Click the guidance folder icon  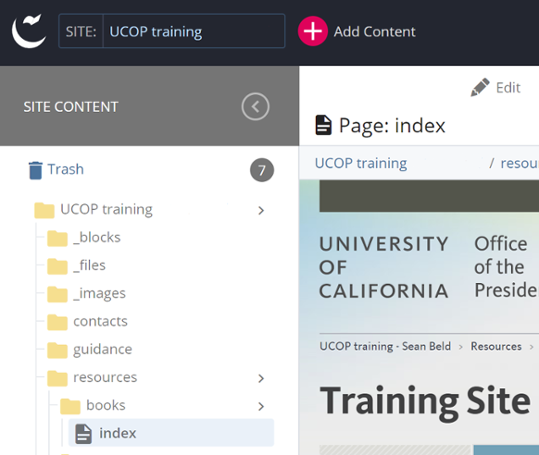tap(57, 350)
